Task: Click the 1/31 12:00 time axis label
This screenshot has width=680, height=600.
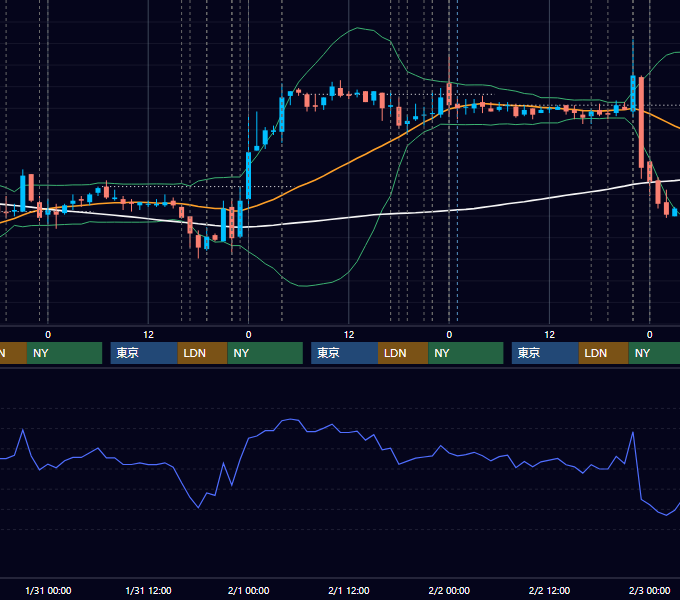Action: [x=148, y=590]
